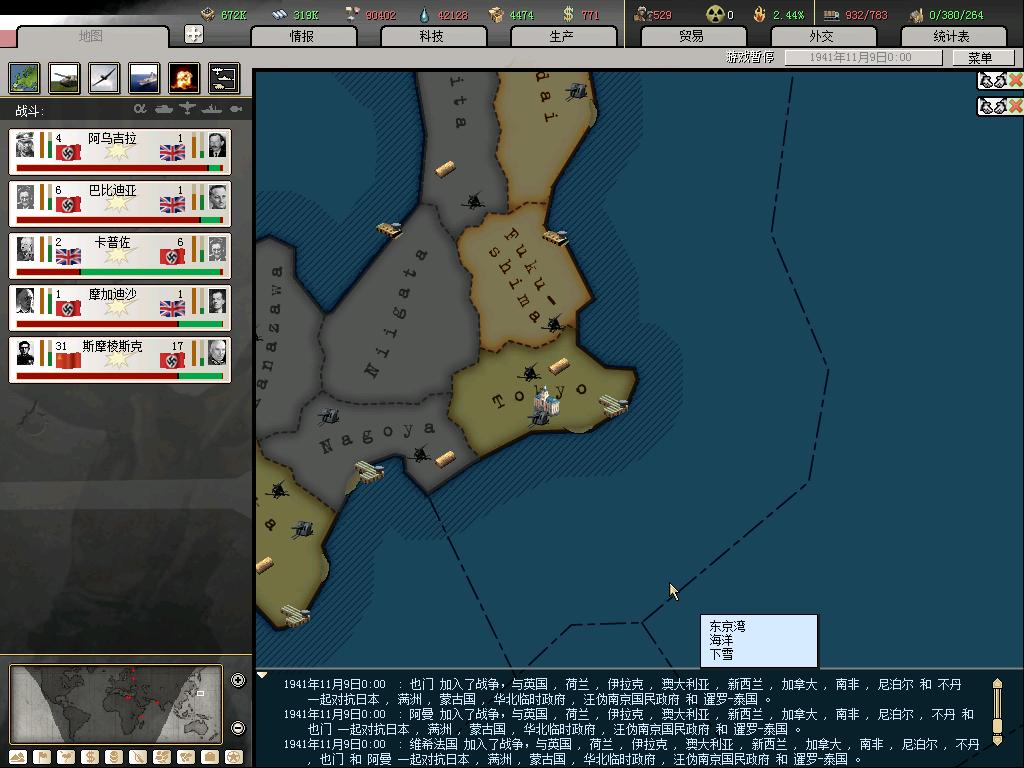The width and height of the screenshot is (1024, 768).
Task: Toggle the ship filter in battle list
Action: click(212, 109)
